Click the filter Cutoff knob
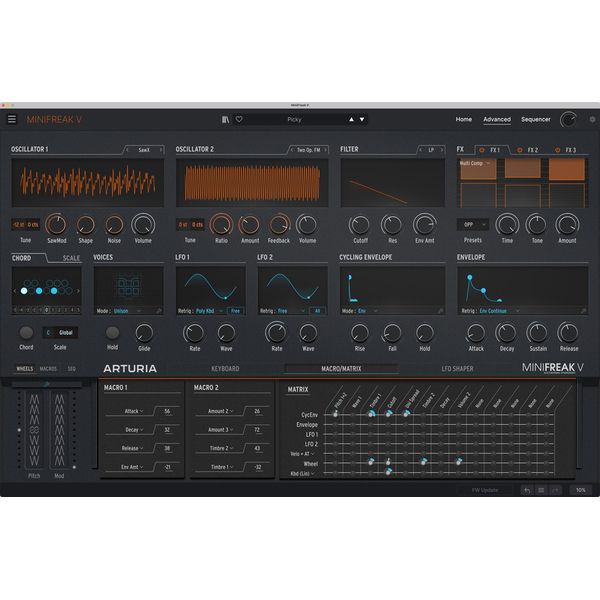 click(359, 225)
